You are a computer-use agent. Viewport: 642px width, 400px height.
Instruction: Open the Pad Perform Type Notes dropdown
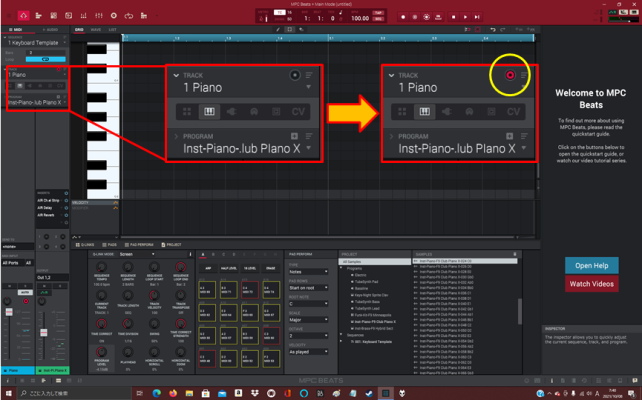point(308,271)
